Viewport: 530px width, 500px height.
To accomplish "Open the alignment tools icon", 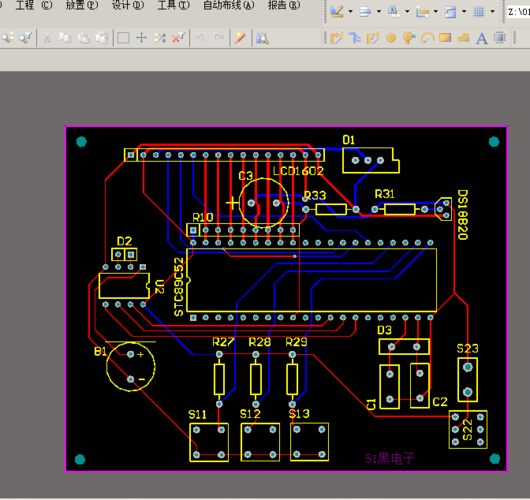I will 365,11.
